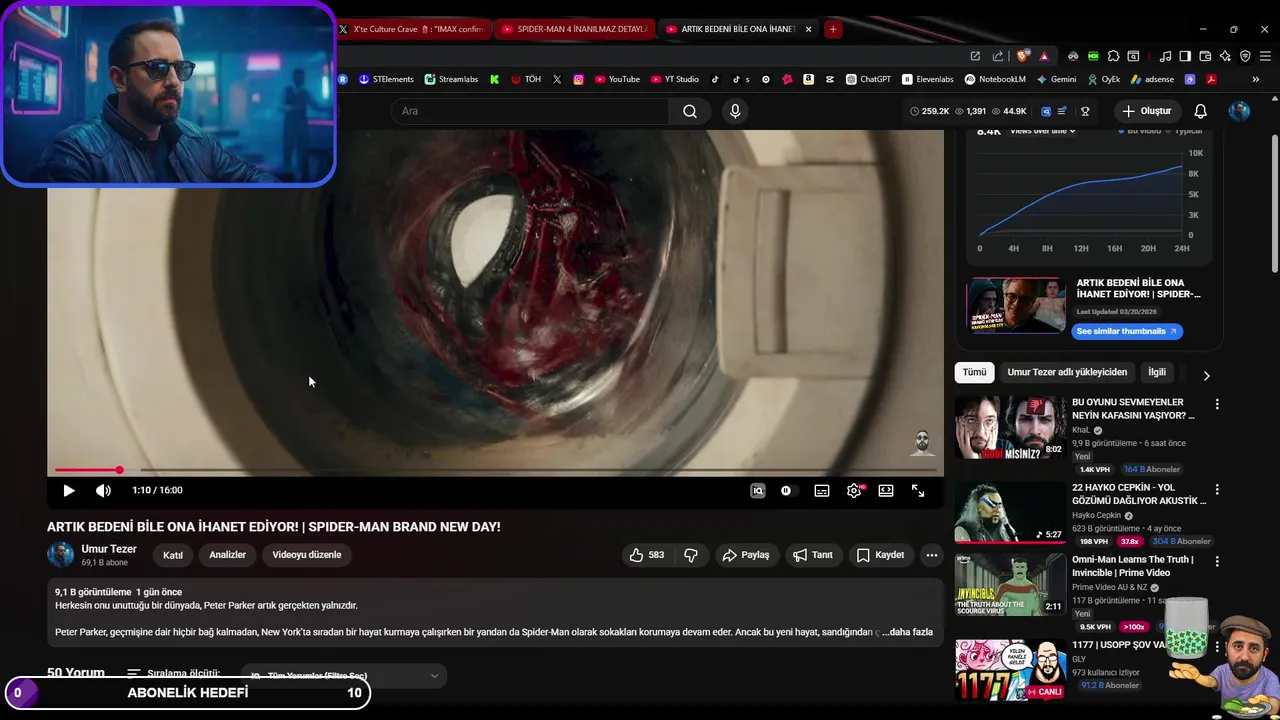
Task: Click Videoyu düzenle button
Action: 307,555
